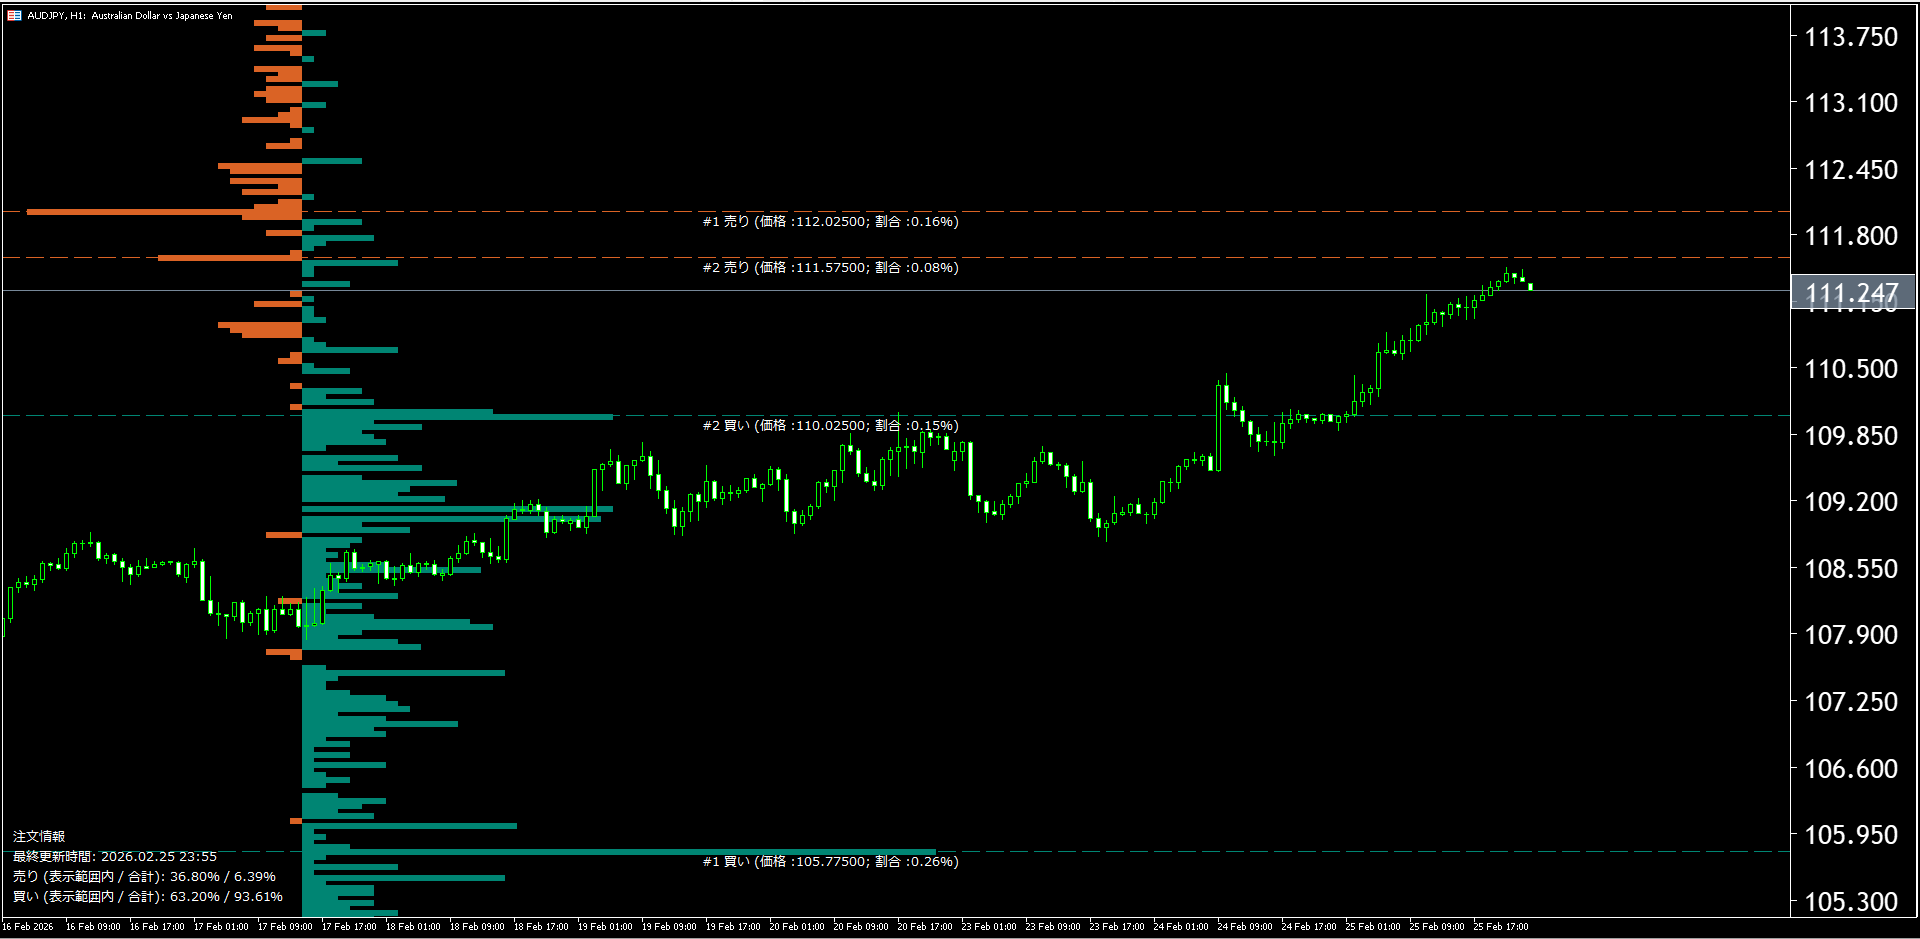
Task: Click the 24 Feb 01:00 time axis label
Action: (1181, 927)
